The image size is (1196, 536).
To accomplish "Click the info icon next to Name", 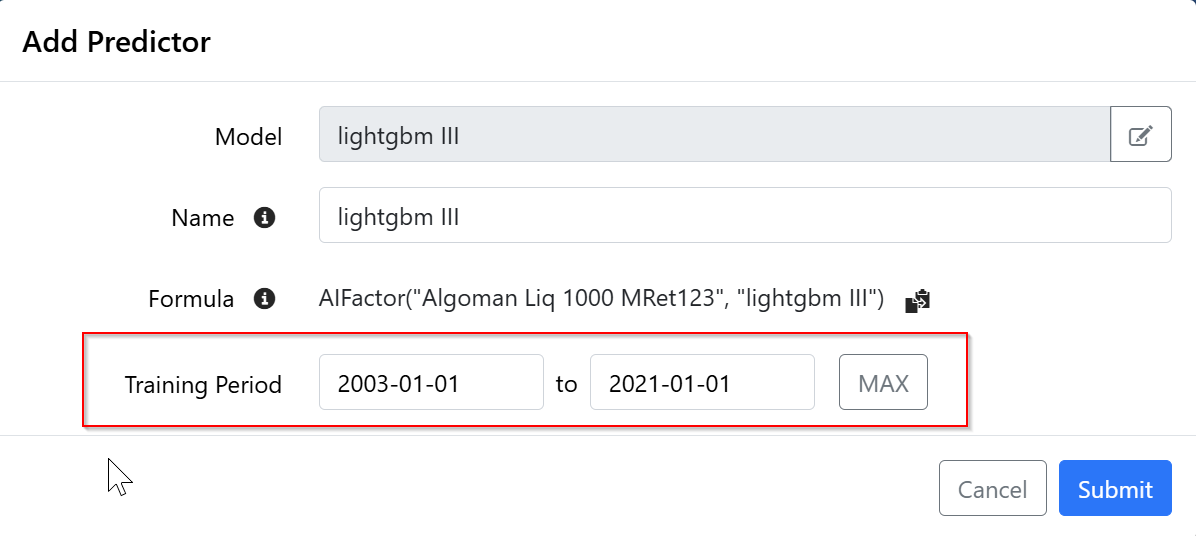I will (264, 217).
